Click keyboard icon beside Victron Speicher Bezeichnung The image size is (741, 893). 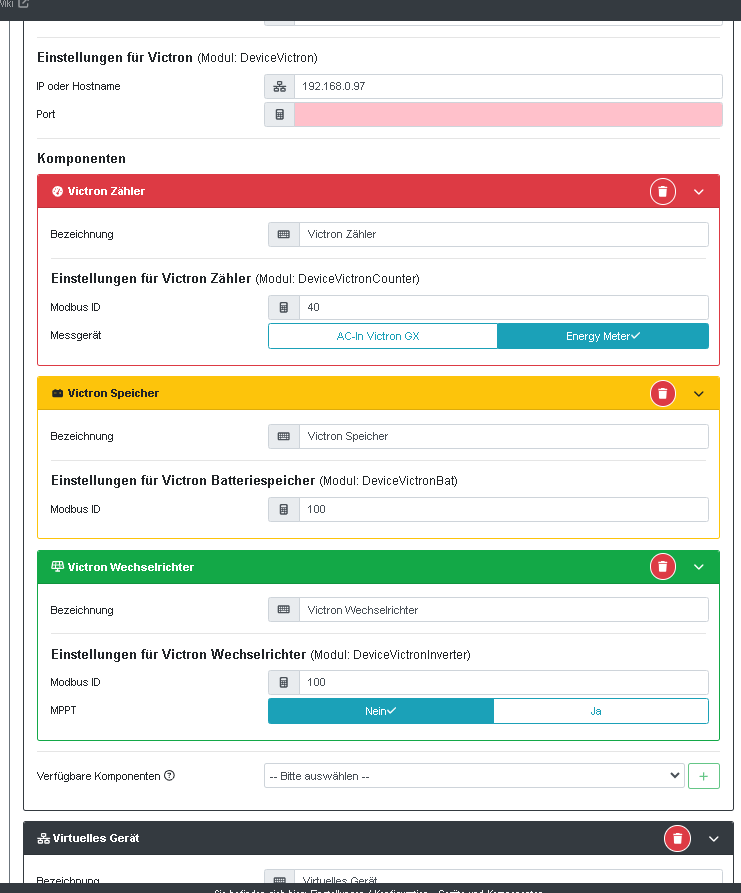pyautogui.click(x=284, y=436)
